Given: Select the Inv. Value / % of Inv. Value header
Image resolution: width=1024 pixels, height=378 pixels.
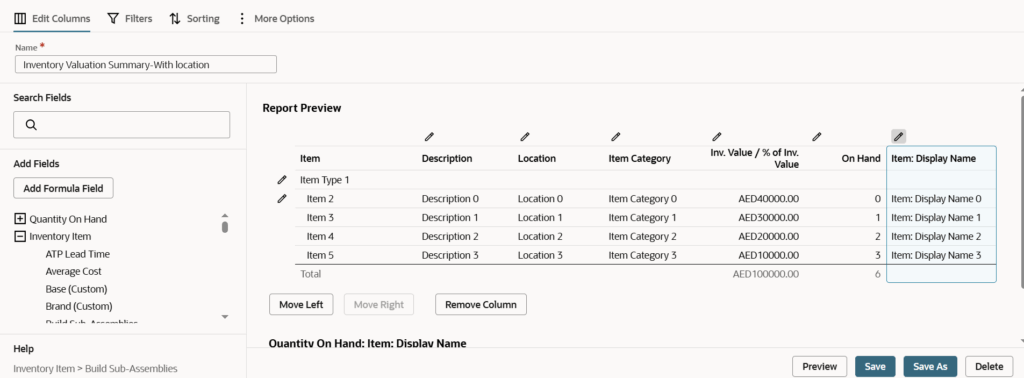Looking at the screenshot, I should (754, 159).
